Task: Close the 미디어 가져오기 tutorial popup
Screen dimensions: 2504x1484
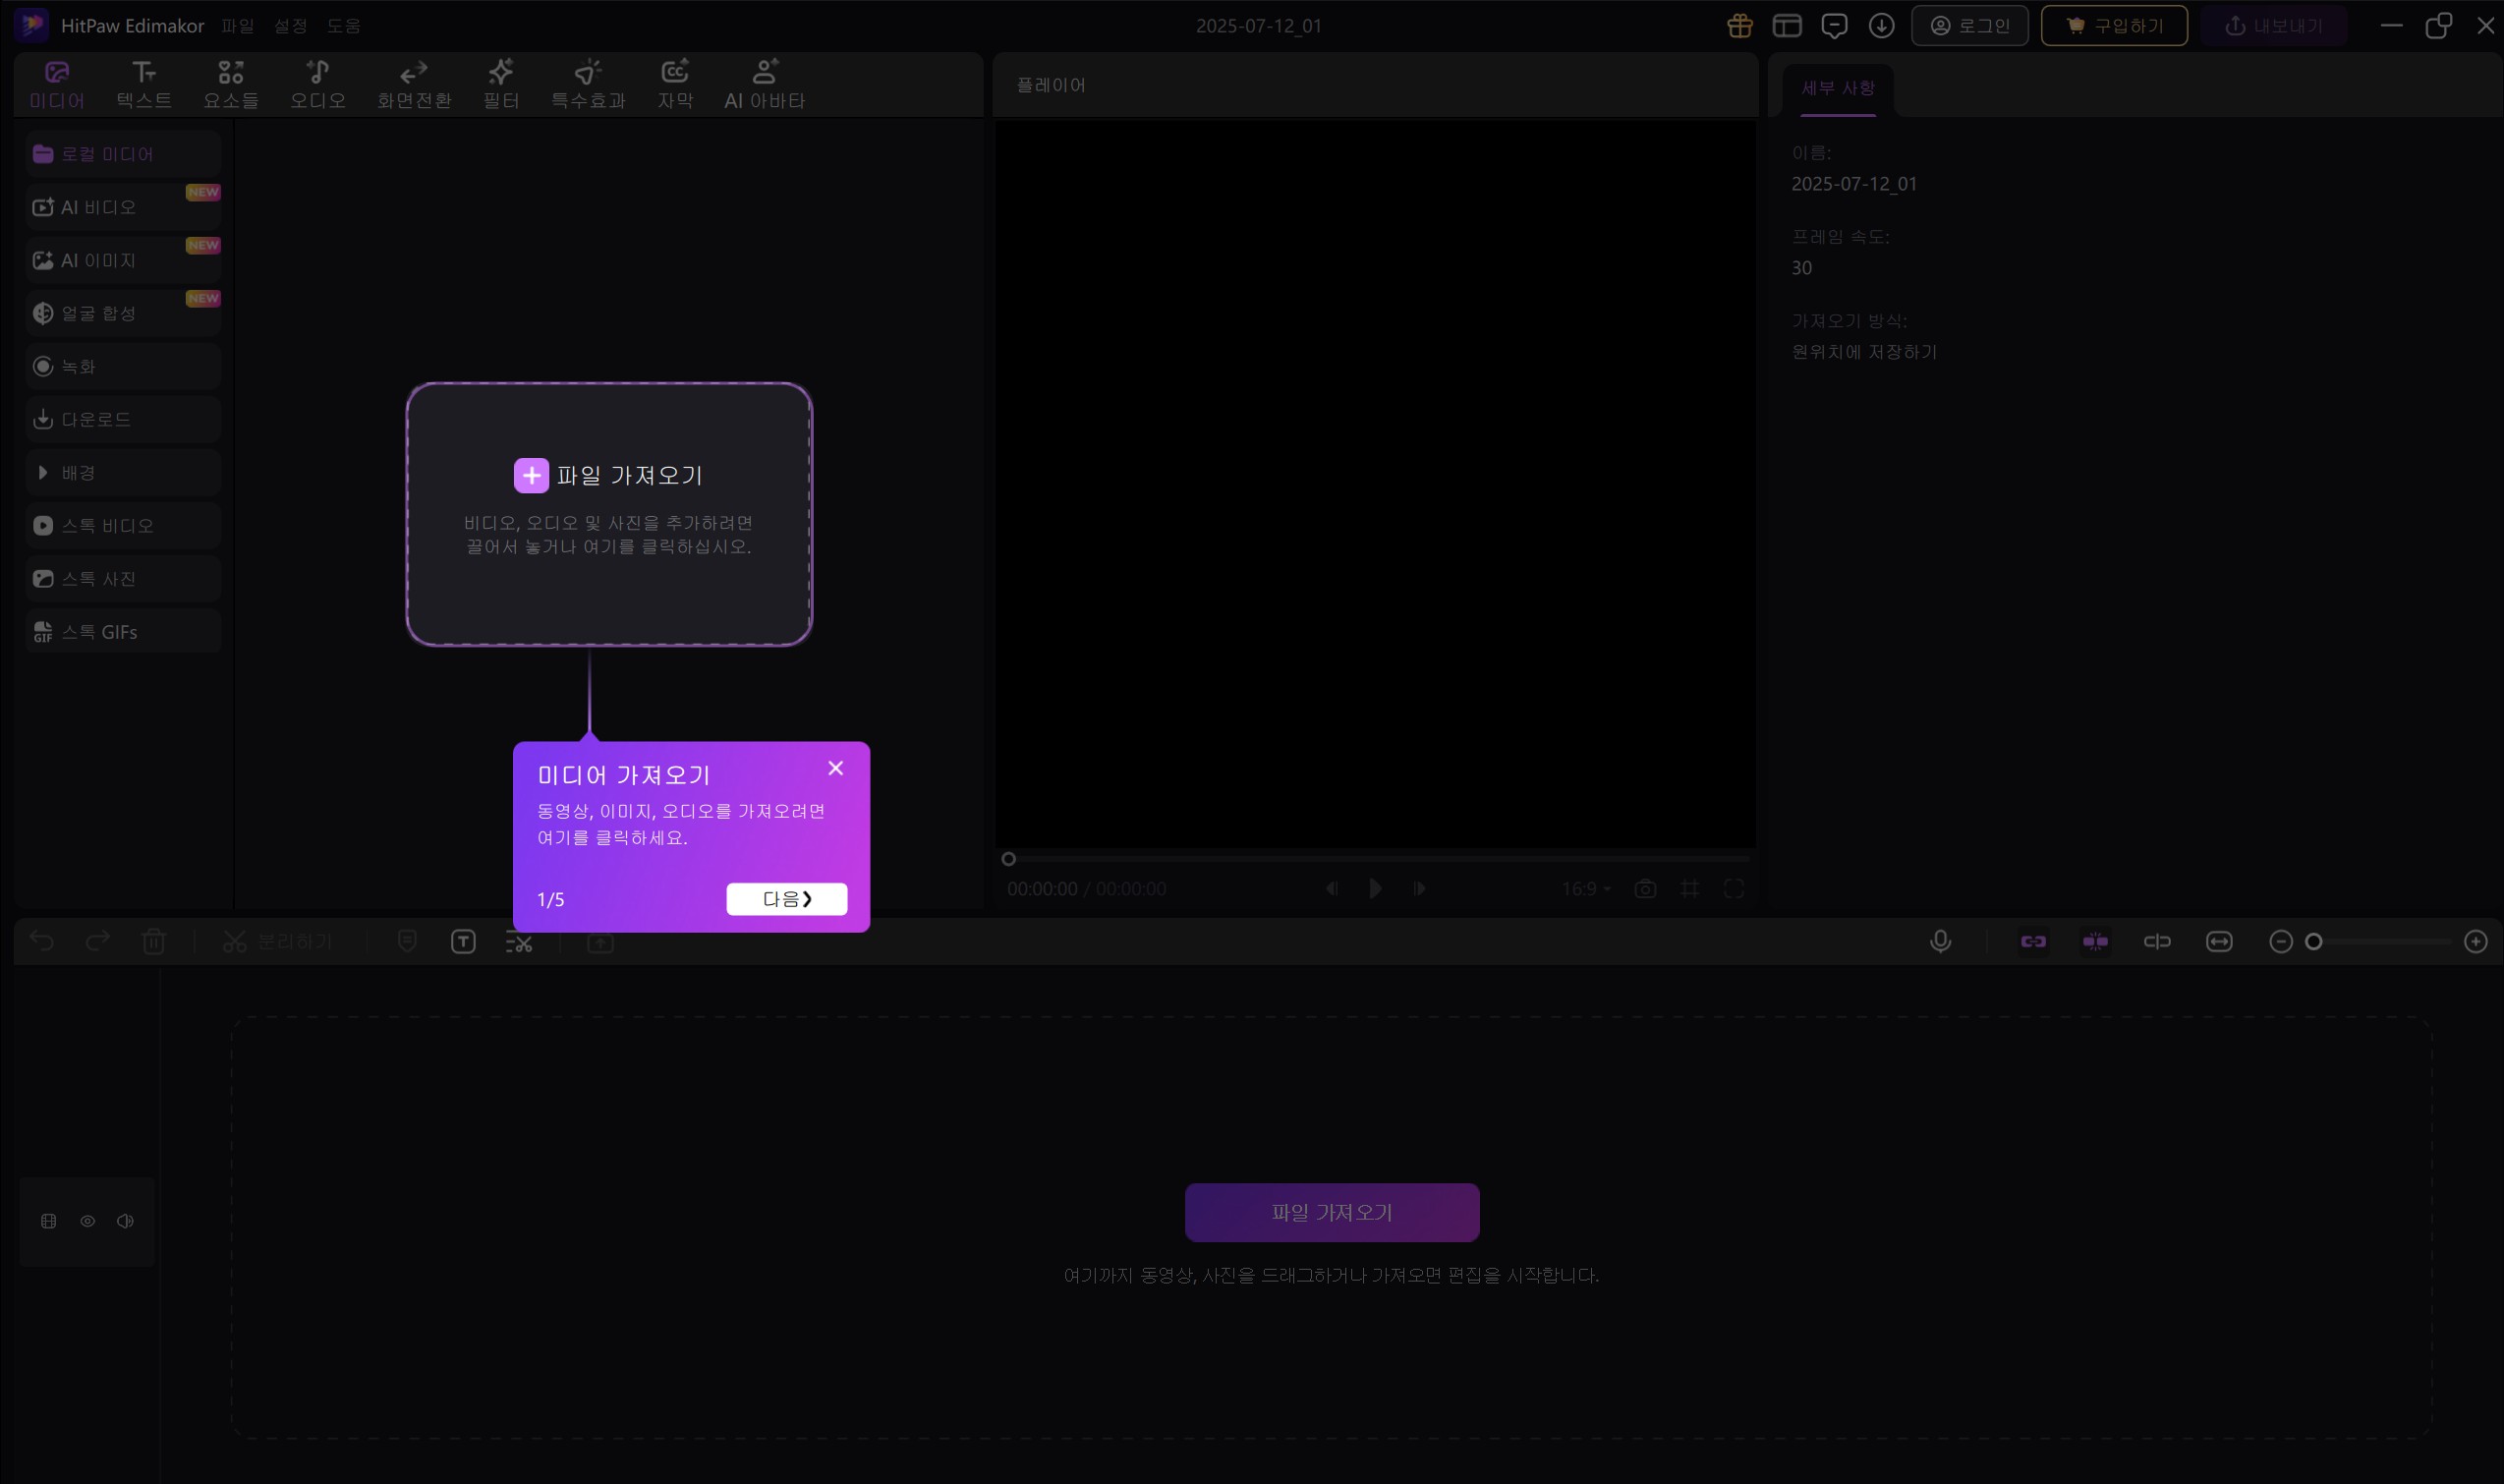Action: 835,768
